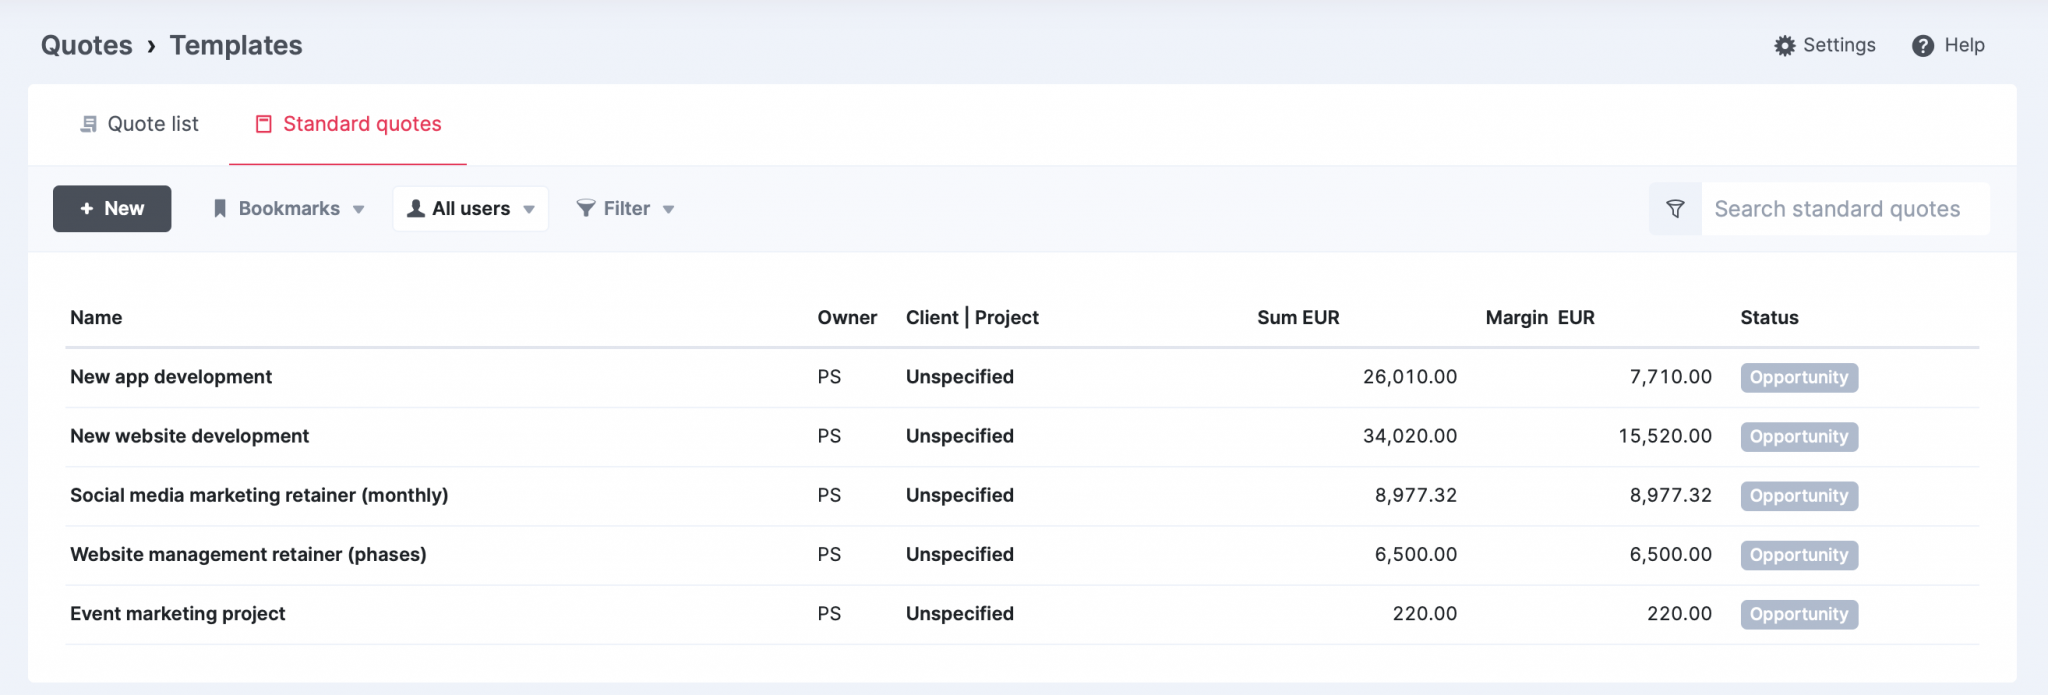Open the New website development template
The image size is (2048, 695).
click(x=189, y=436)
